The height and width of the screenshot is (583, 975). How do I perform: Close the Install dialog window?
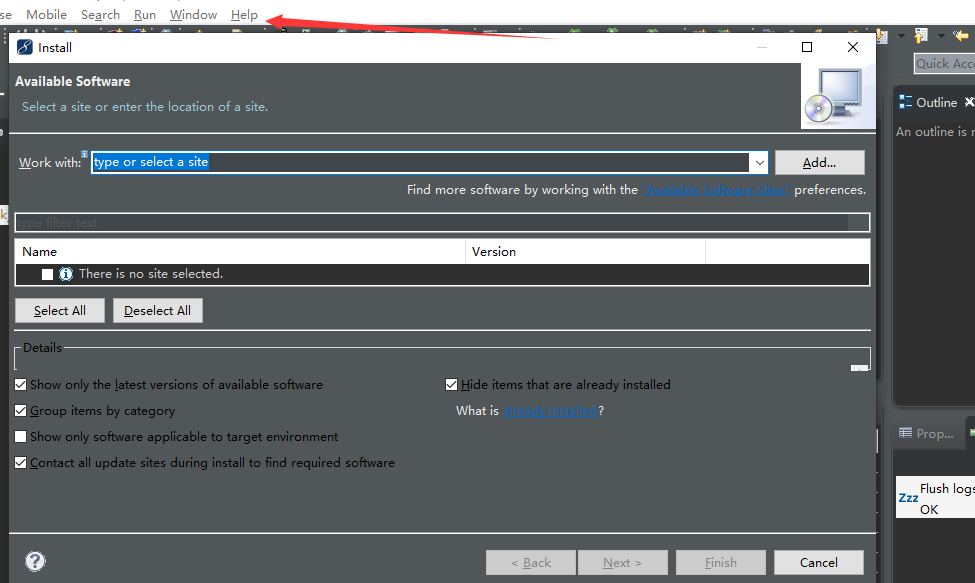coord(853,47)
